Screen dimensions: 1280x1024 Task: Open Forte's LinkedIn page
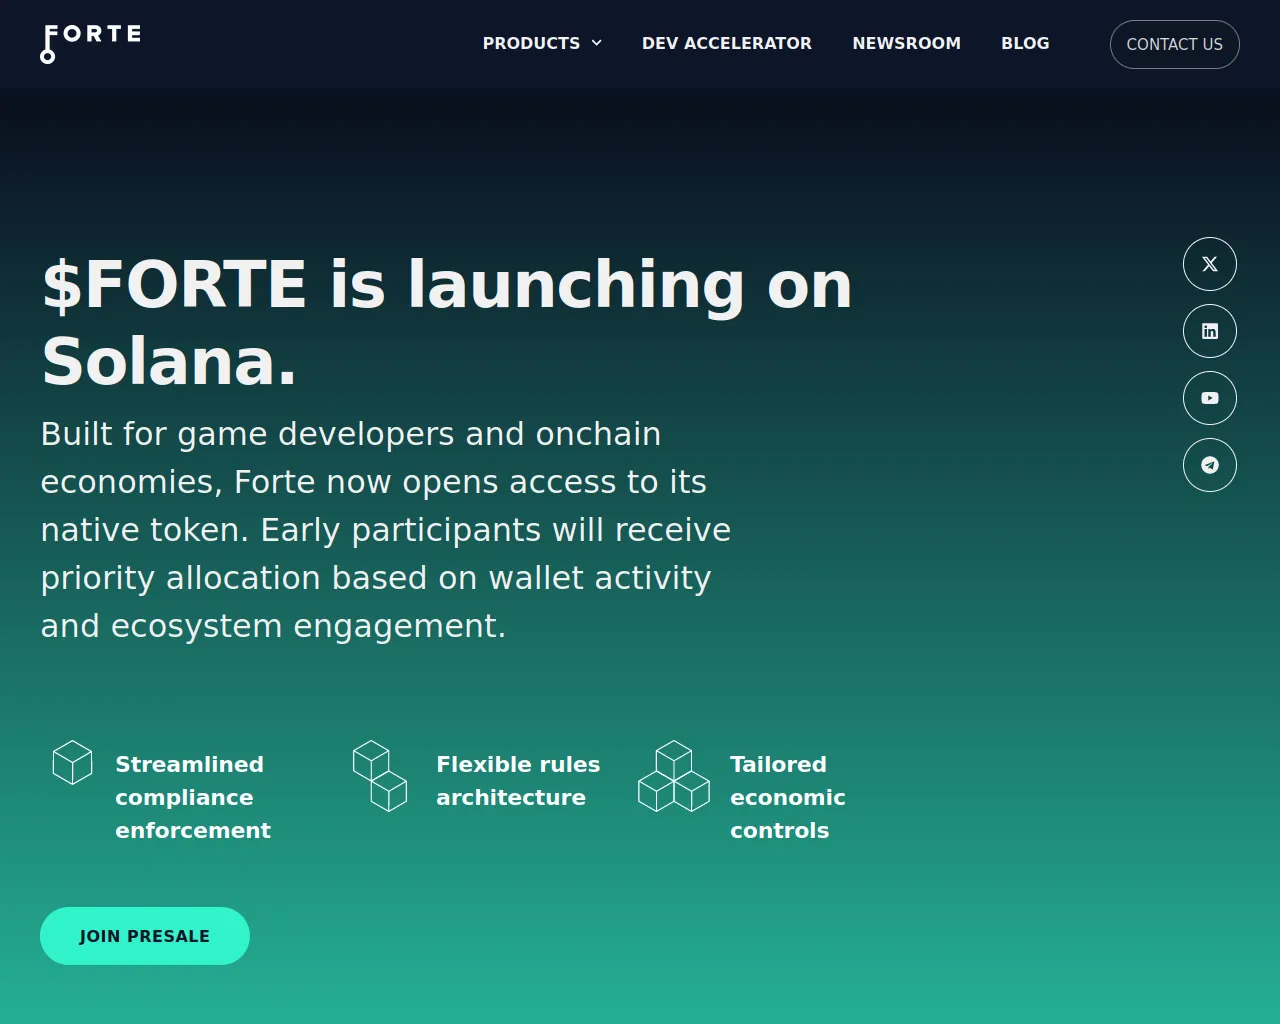tap(1210, 331)
